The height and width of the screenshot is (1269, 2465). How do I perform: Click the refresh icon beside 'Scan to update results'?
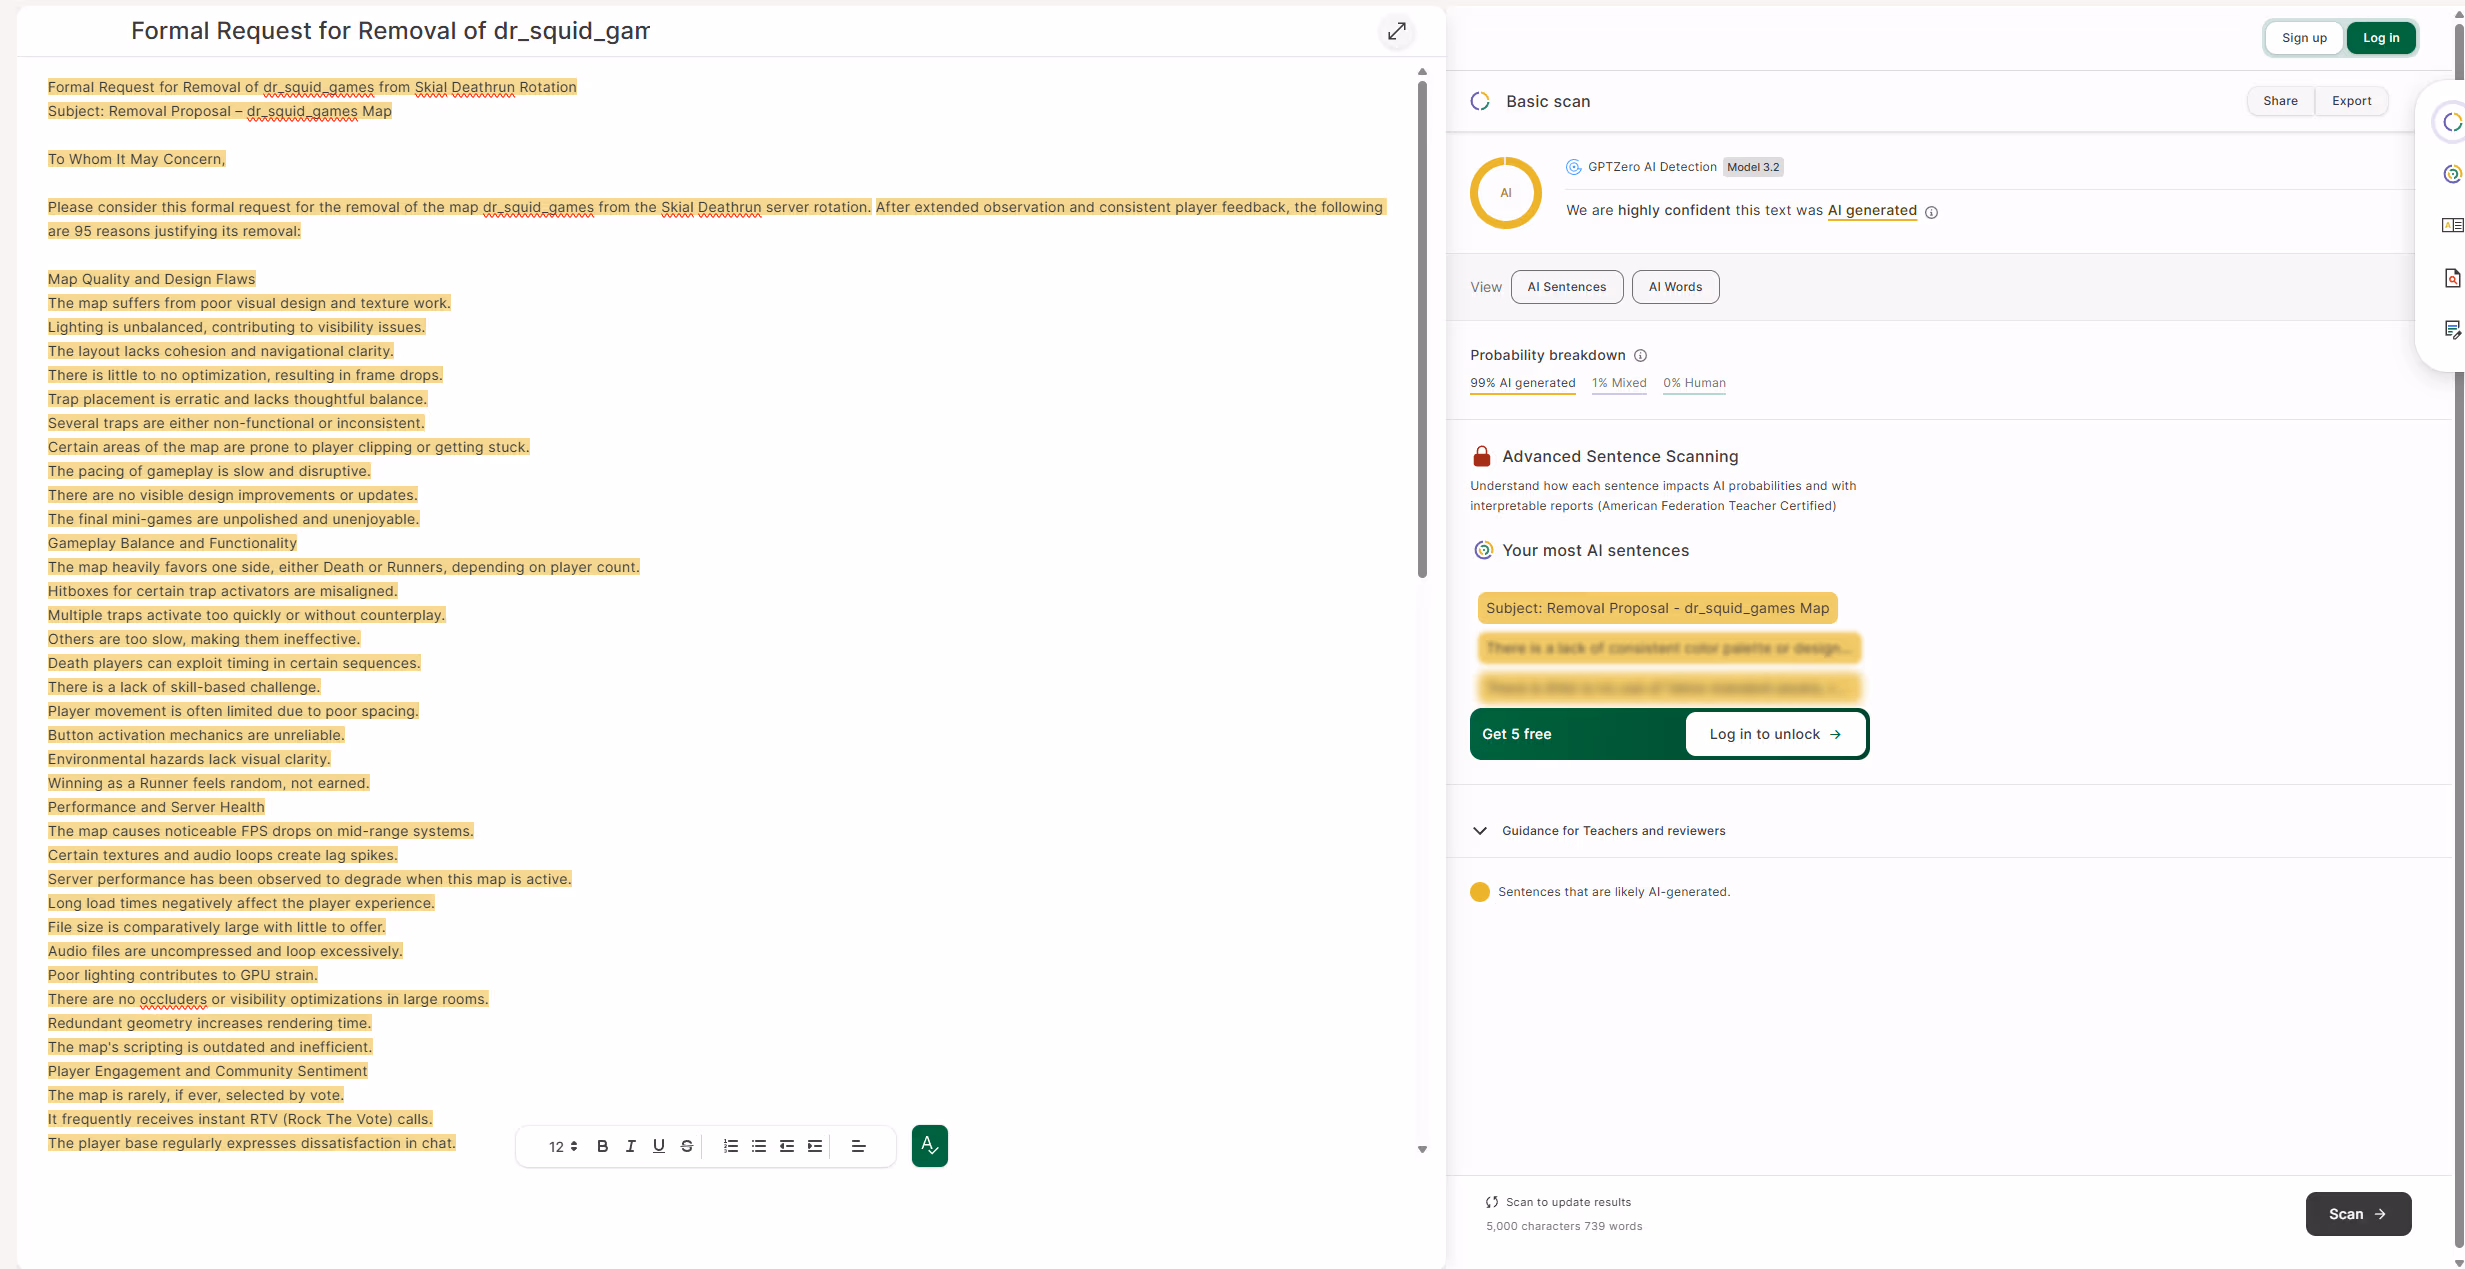click(1492, 1202)
